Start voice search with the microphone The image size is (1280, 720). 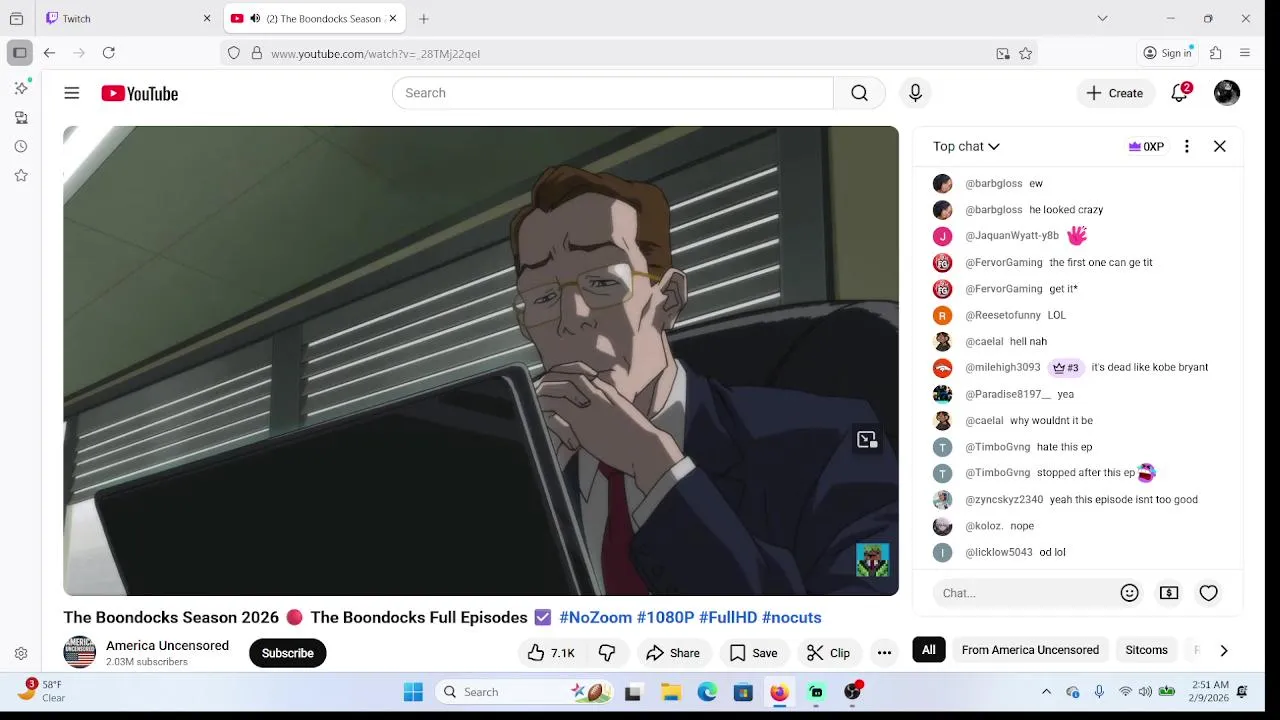click(x=915, y=93)
